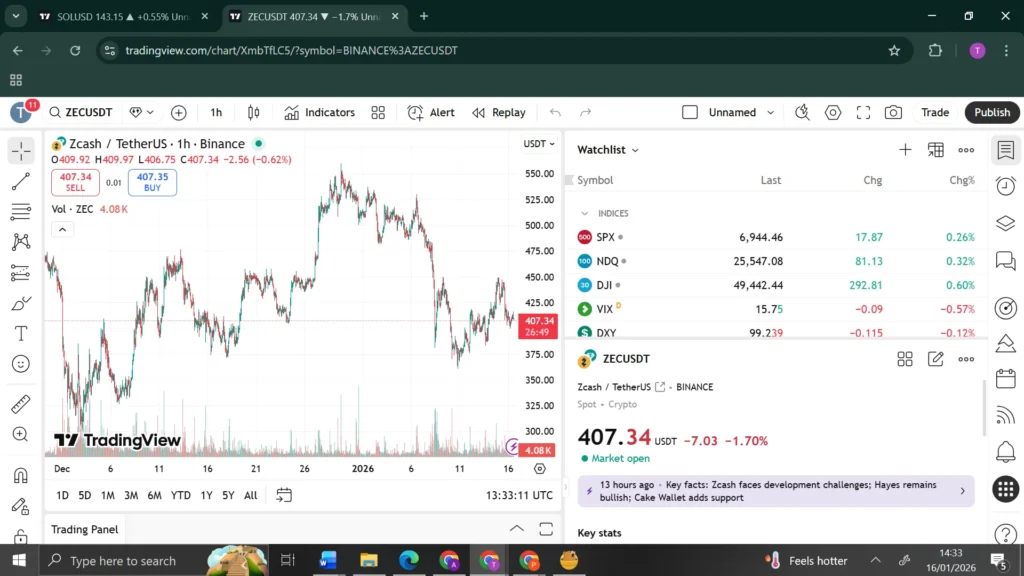The image size is (1024, 576).
Task: Open the Watchlist dropdown
Action: click(x=608, y=150)
